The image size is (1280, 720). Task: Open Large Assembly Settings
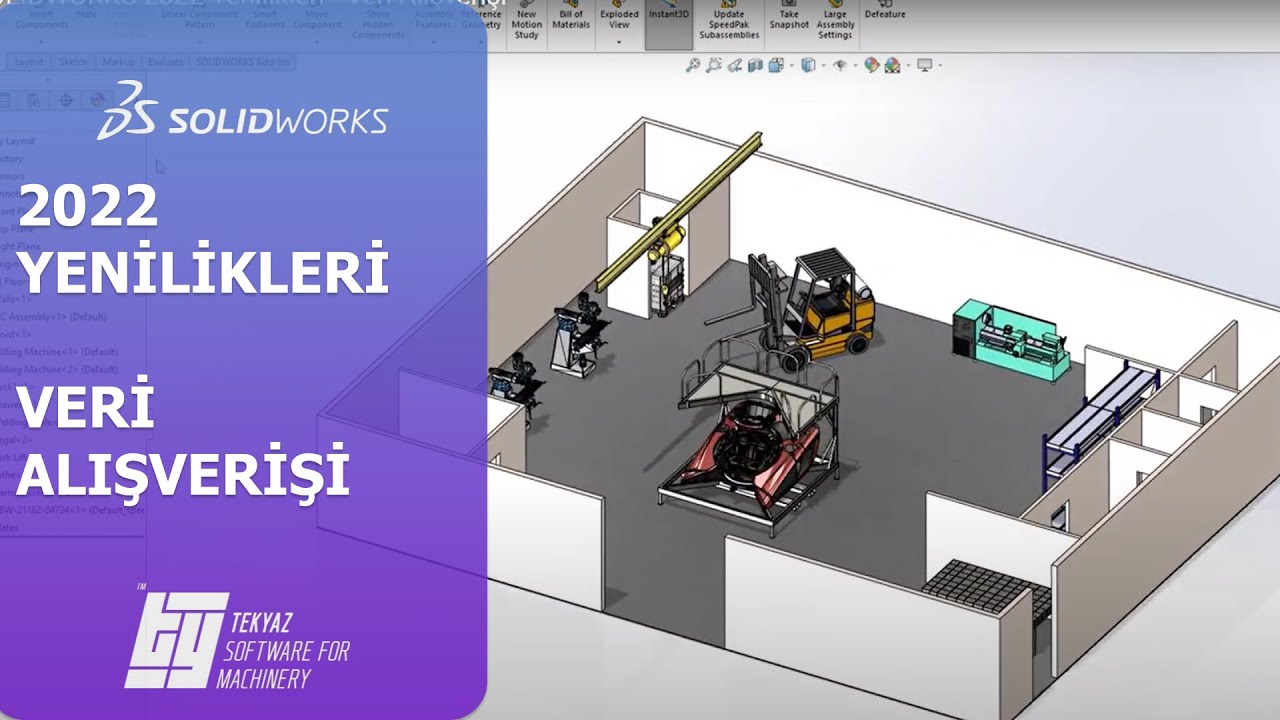pos(834,20)
